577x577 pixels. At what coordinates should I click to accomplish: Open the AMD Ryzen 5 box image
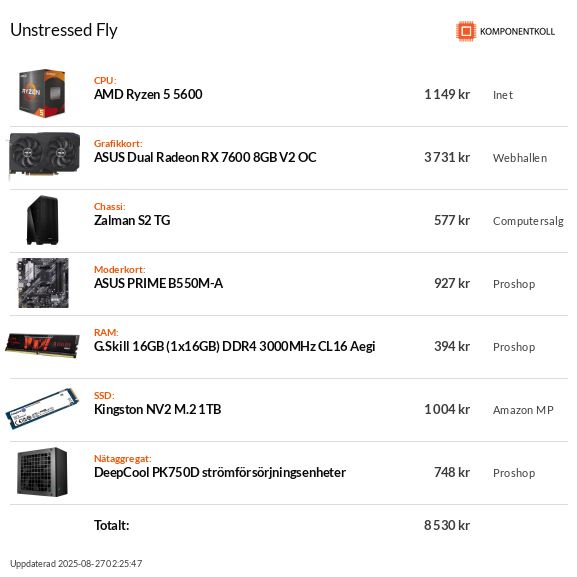point(42,93)
